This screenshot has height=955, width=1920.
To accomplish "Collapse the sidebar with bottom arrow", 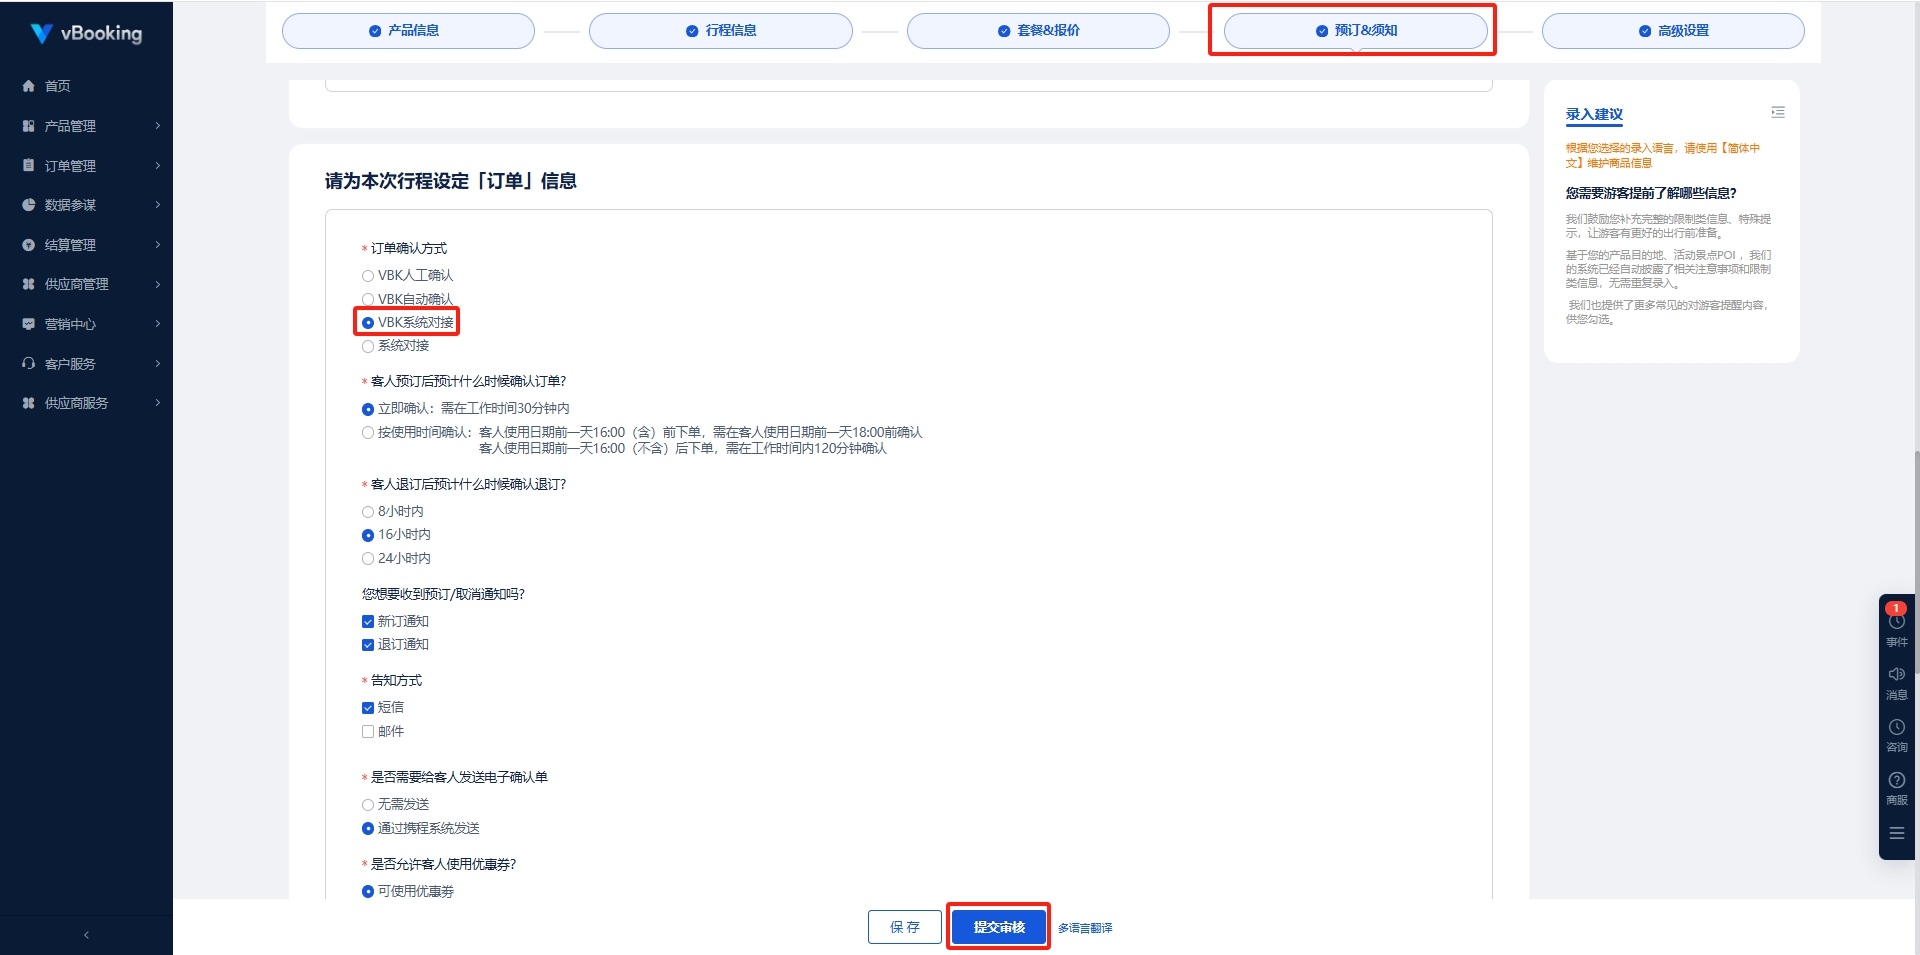I will click(86, 933).
